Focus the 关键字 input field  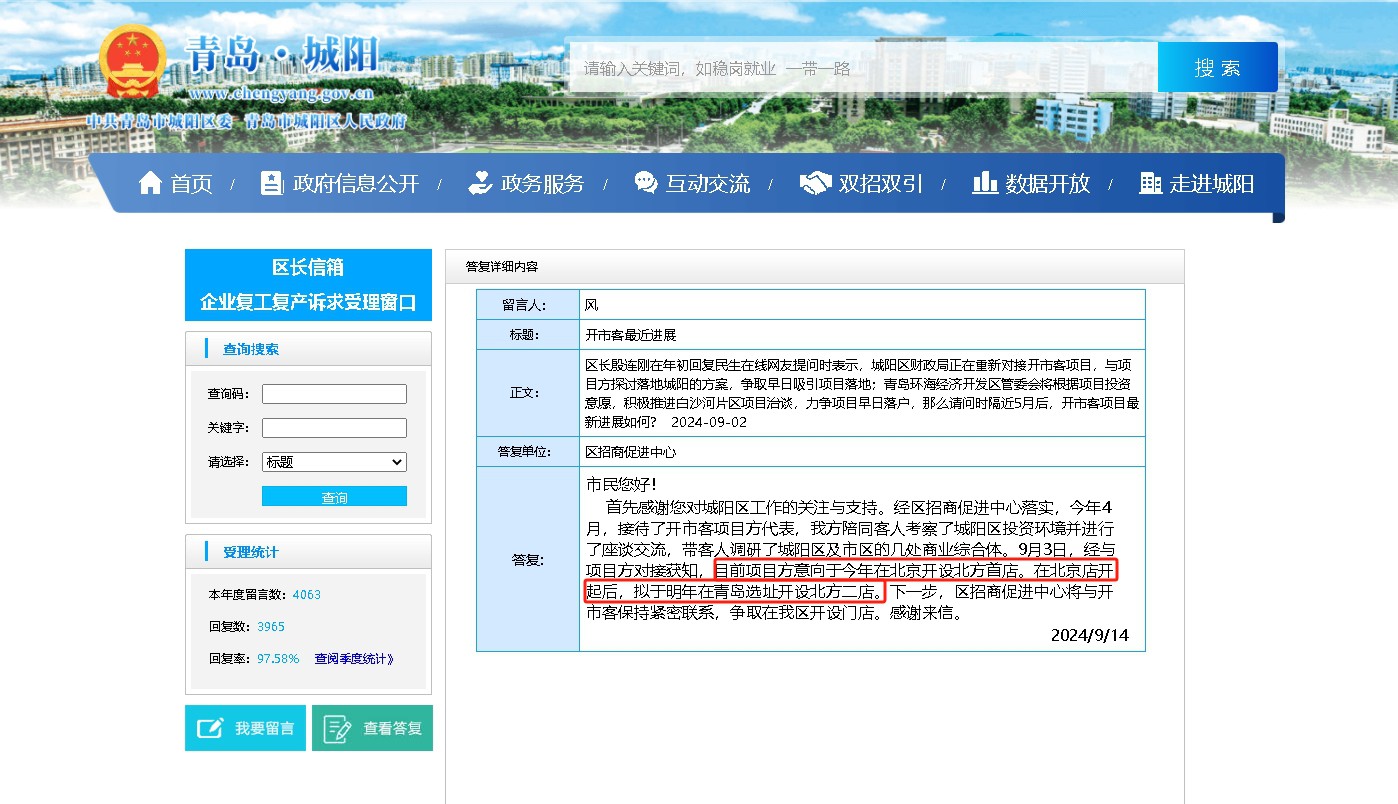click(334, 428)
